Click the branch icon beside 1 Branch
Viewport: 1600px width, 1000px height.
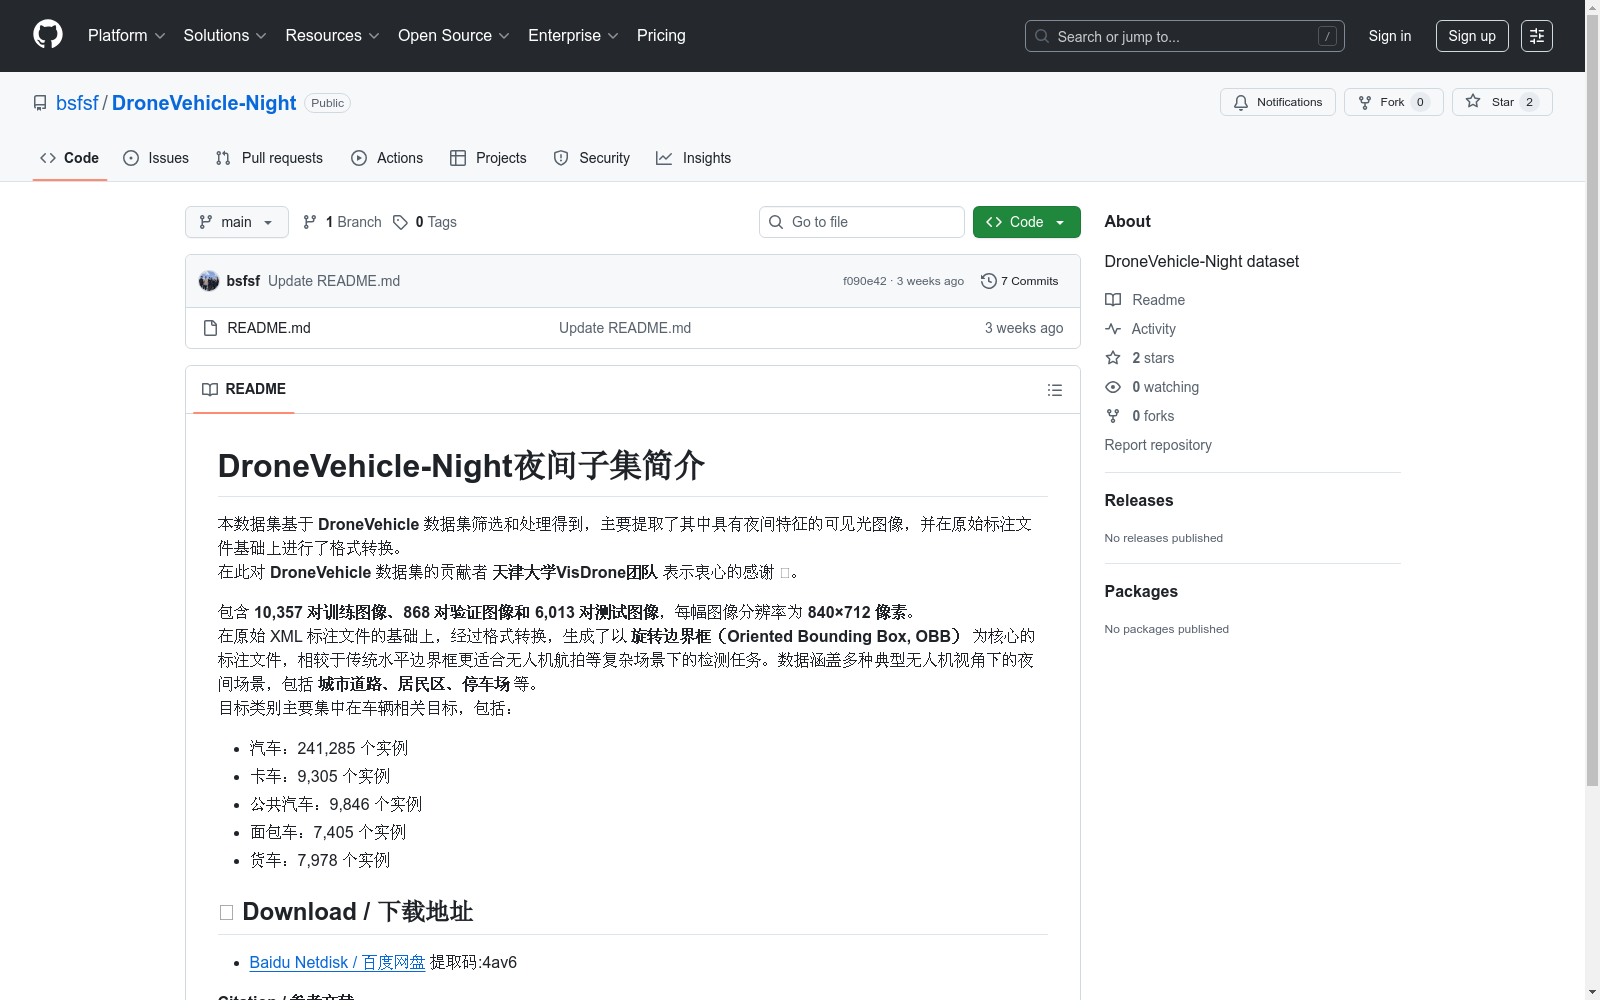pos(310,222)
